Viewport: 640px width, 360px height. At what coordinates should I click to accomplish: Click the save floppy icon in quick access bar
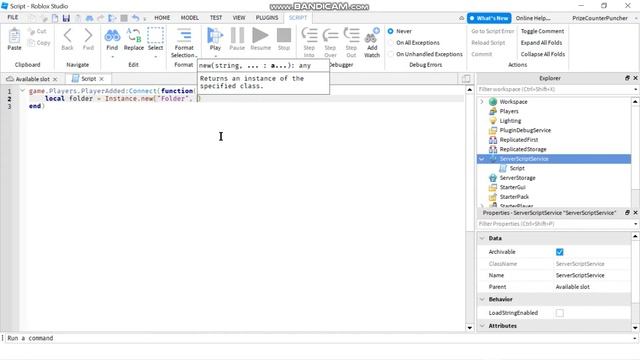click(x=66, y=18)
